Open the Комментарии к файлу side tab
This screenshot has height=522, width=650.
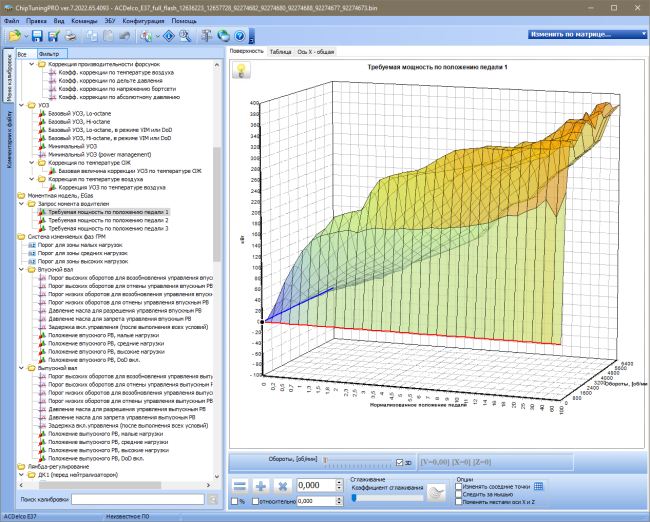point(9,140)
